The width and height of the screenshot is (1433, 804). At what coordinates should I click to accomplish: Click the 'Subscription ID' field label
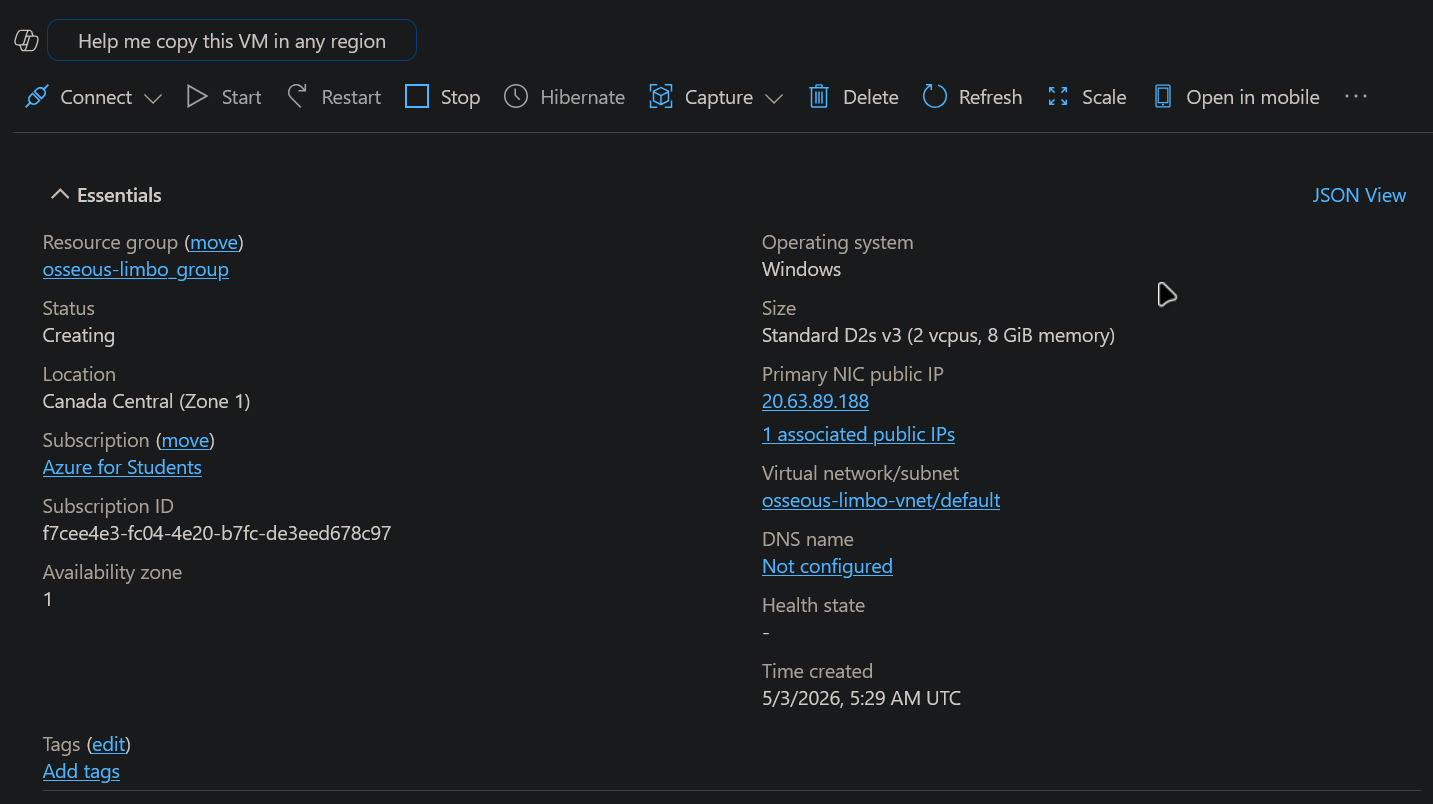[x=108, y=506]
